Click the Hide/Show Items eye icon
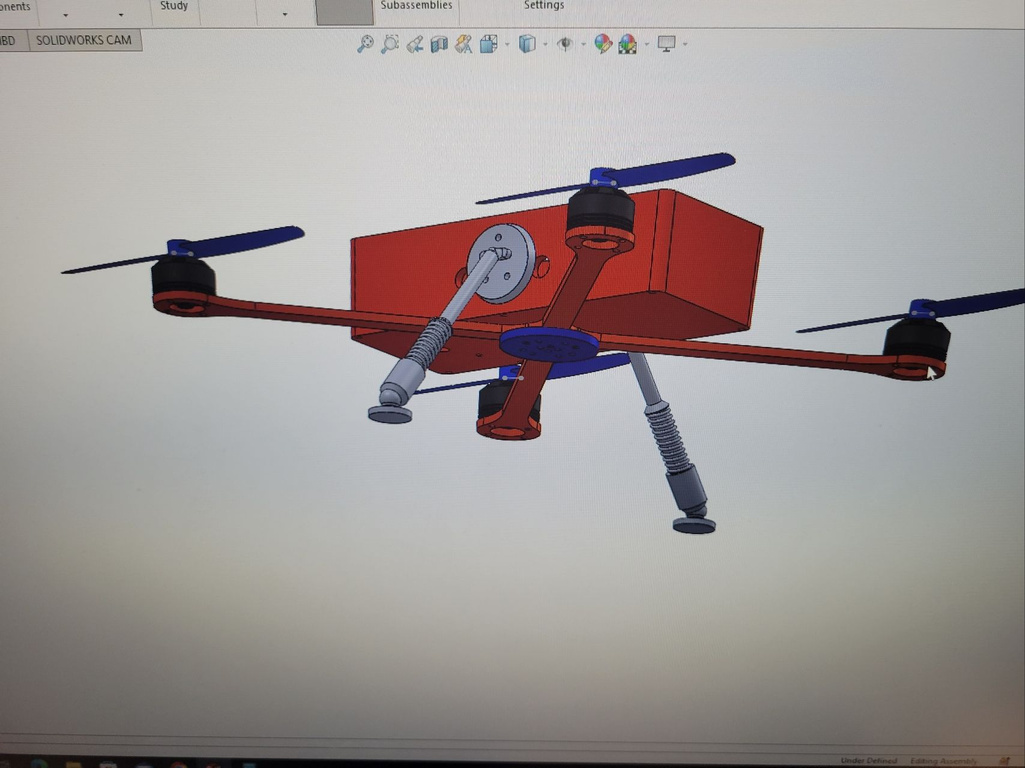The width and height of the screenshot is (1025, 768). pos(565,44)
